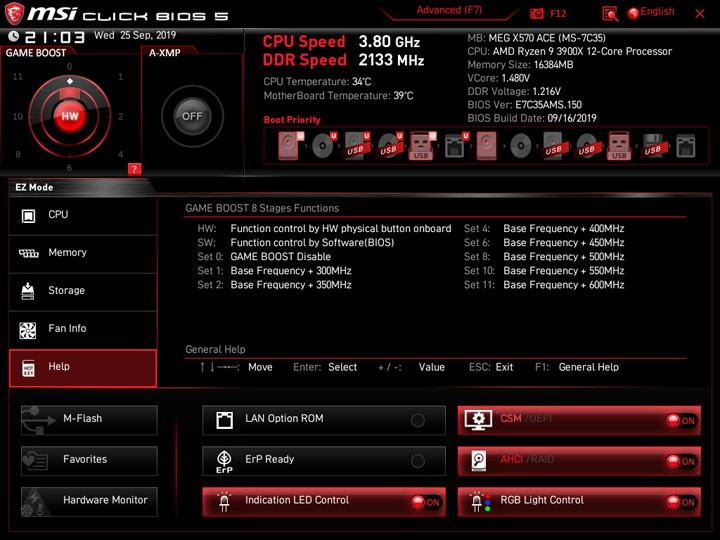Open Hardware Monitor
The height and width of the screenshot is (540, 720).
click(x=89, y=501)
